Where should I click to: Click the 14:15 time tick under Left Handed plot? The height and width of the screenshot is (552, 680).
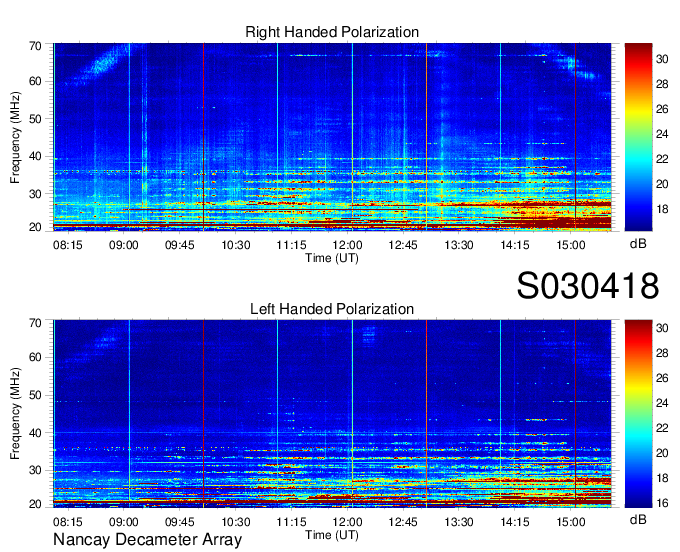point(515,521)
